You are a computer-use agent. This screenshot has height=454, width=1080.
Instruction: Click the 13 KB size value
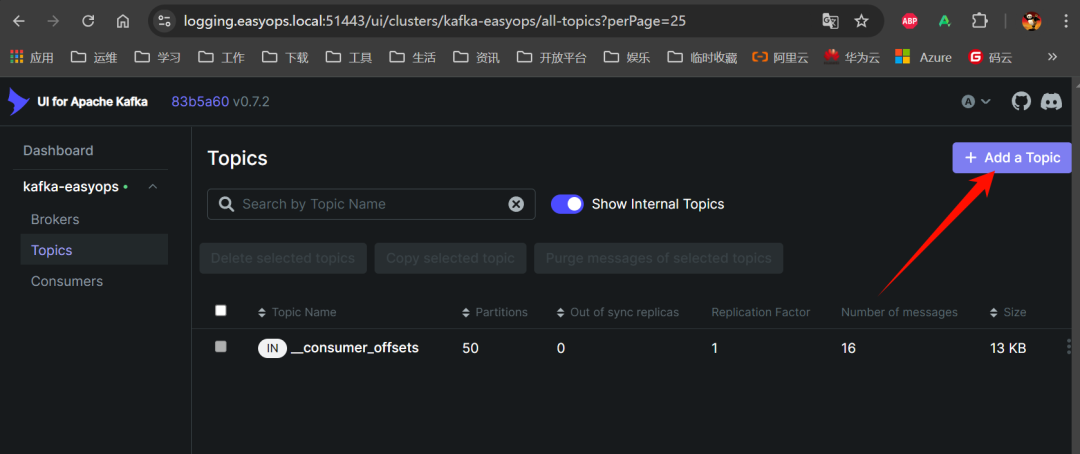tap(1008, 348)
